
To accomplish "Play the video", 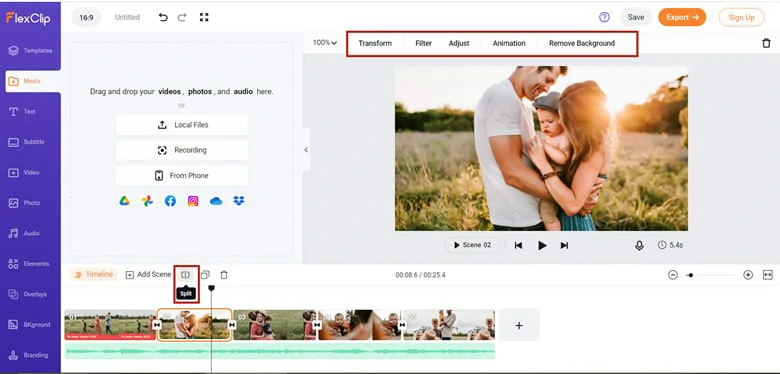I will (542, 245).
